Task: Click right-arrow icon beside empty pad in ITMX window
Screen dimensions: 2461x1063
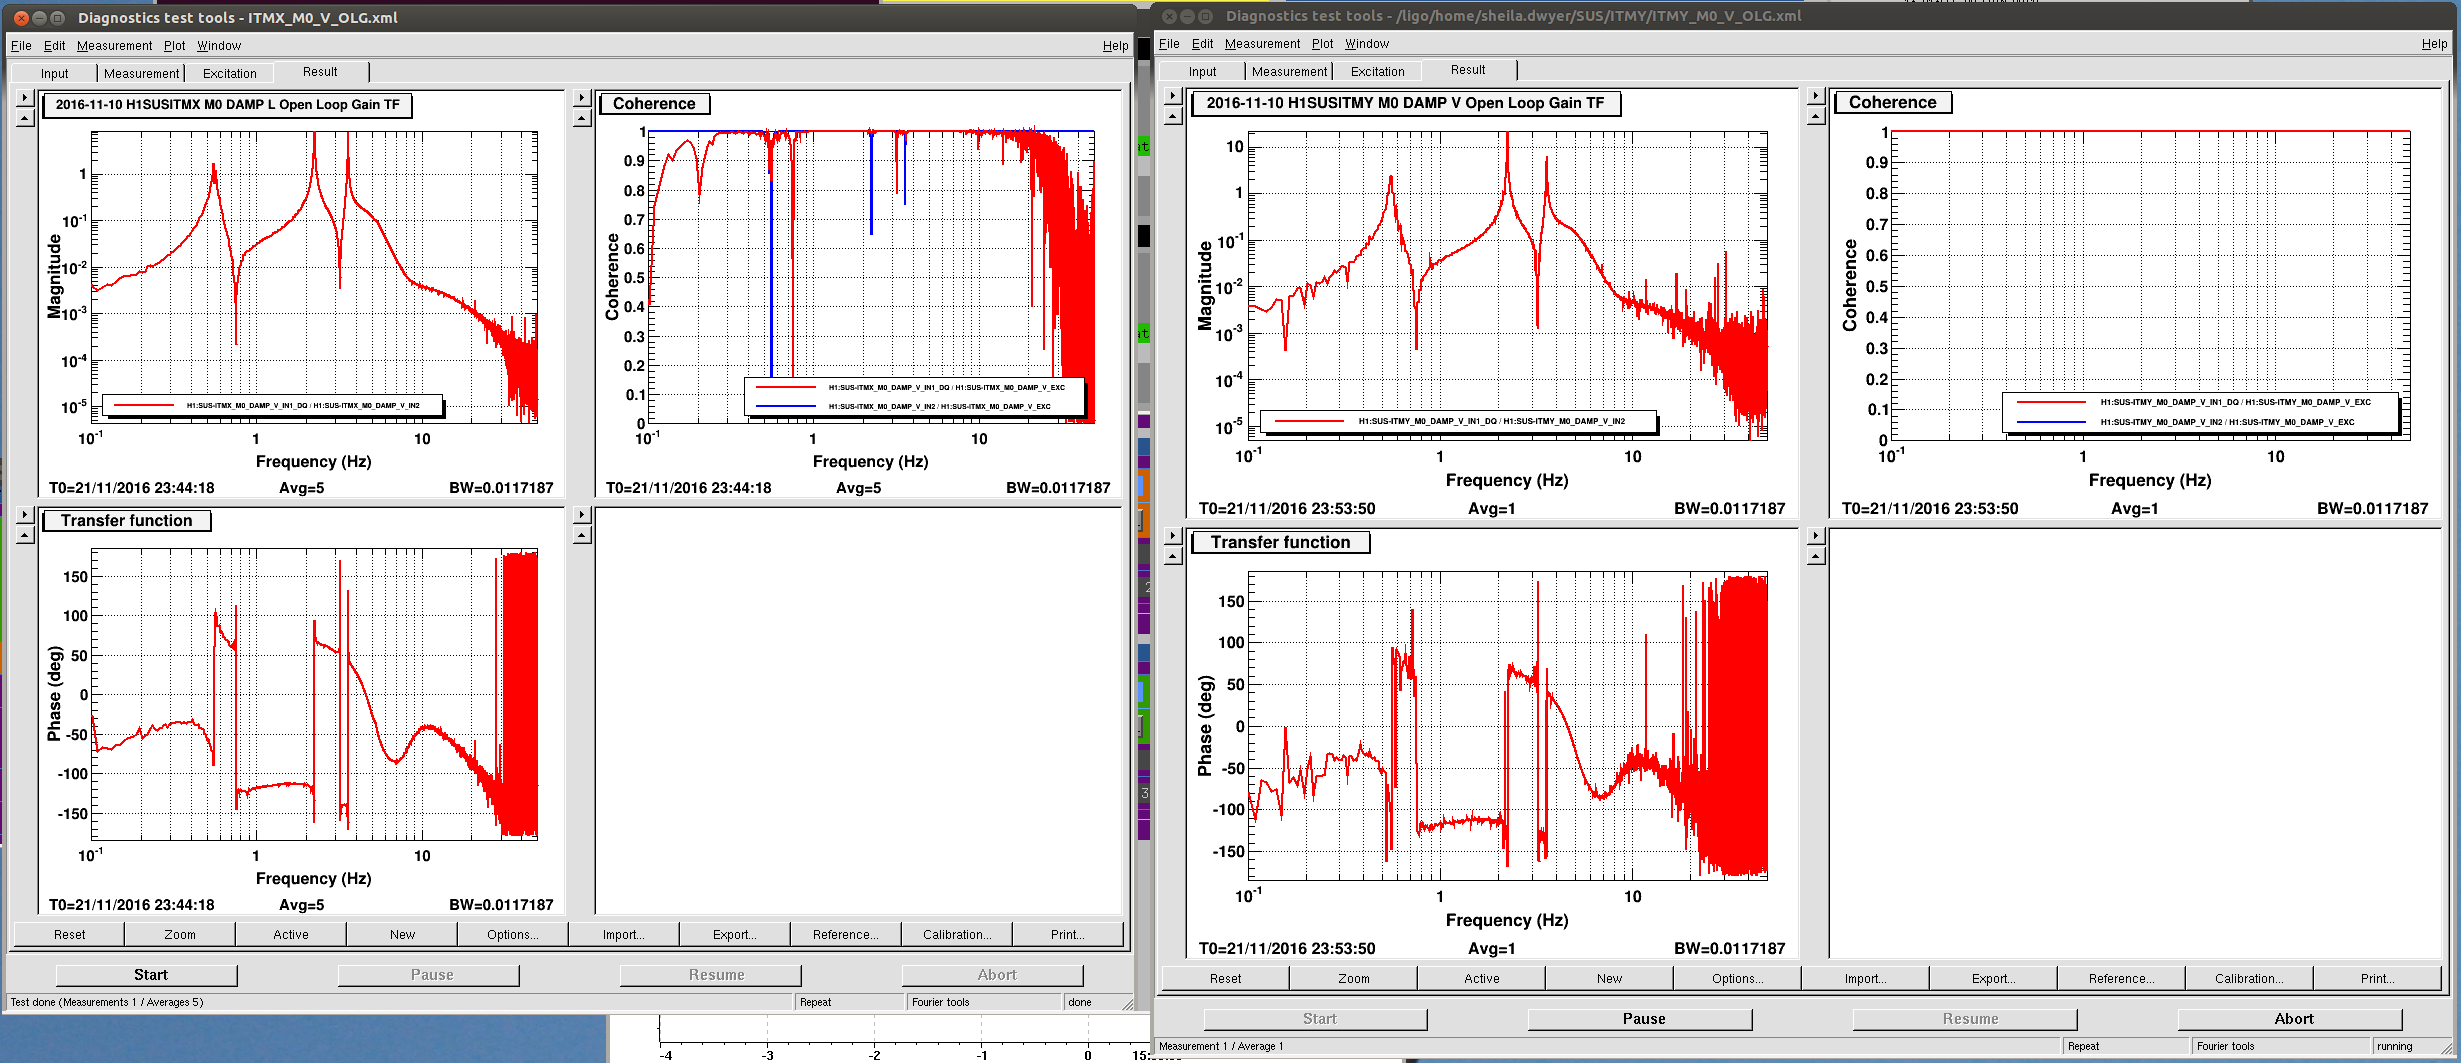Action: point(582,515)
